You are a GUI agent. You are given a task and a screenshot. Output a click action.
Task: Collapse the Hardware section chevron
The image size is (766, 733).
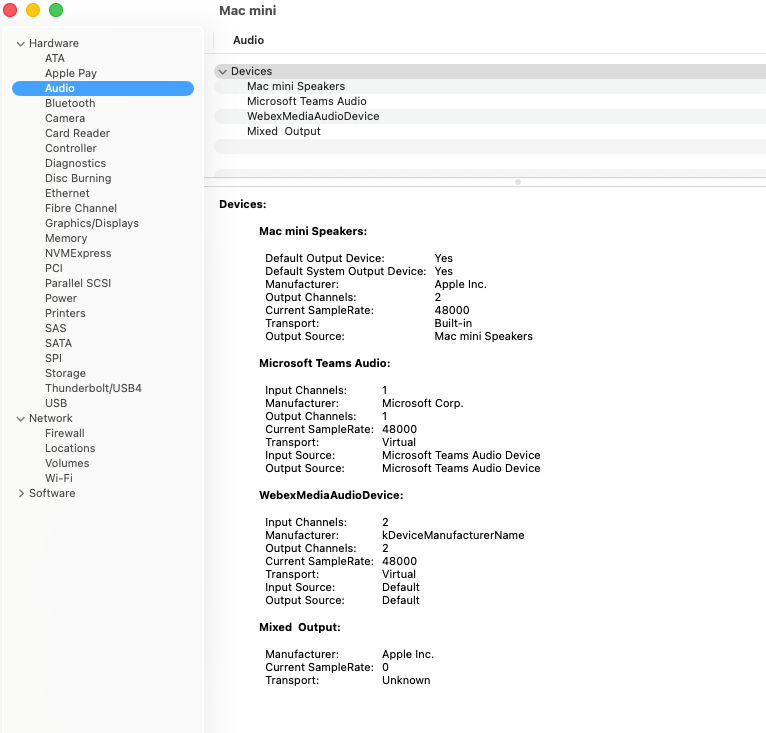pyautogui.click(x=21, y=43)
